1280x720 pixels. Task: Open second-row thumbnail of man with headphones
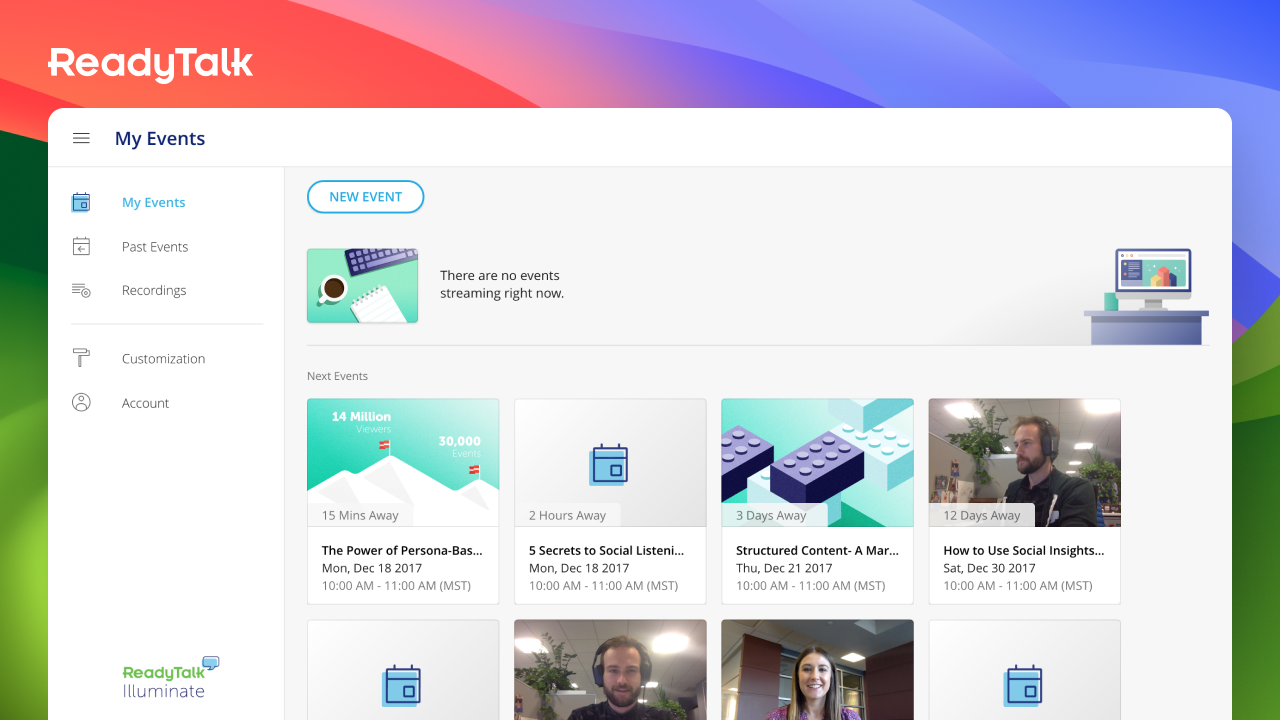[610, 670]
